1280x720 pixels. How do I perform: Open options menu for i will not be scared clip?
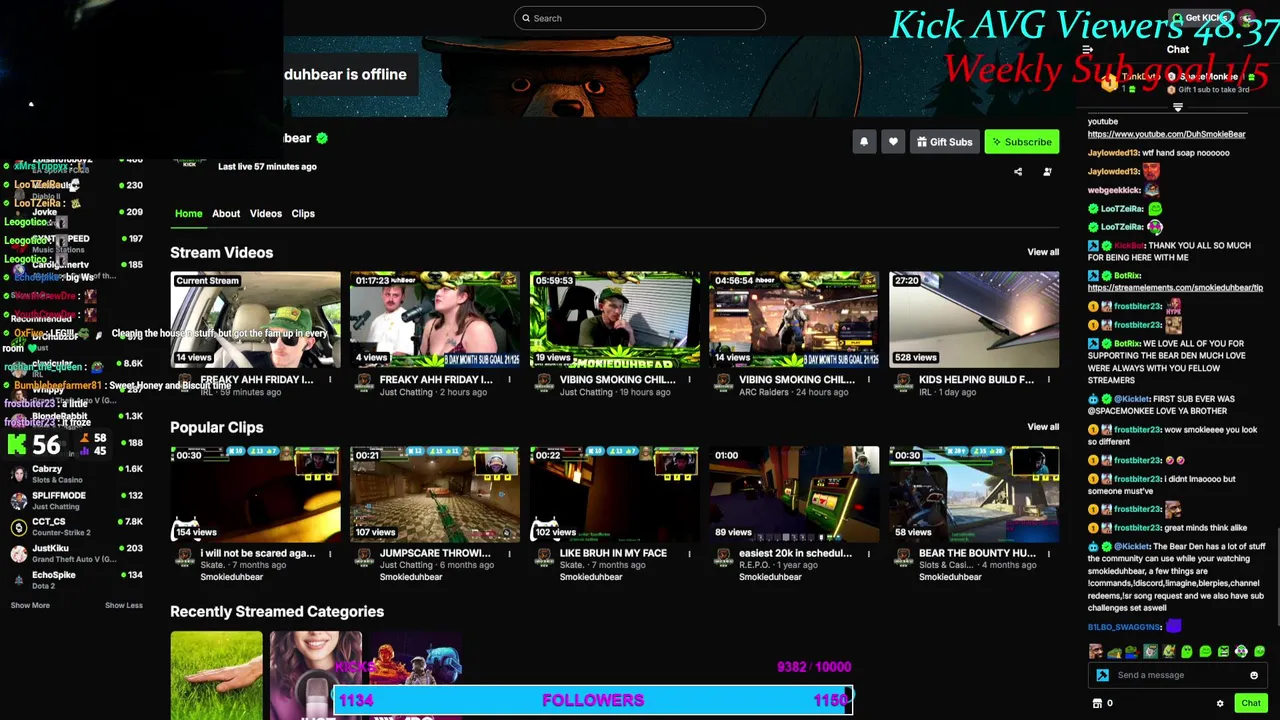pyautogui.click(x=330, y=553)
